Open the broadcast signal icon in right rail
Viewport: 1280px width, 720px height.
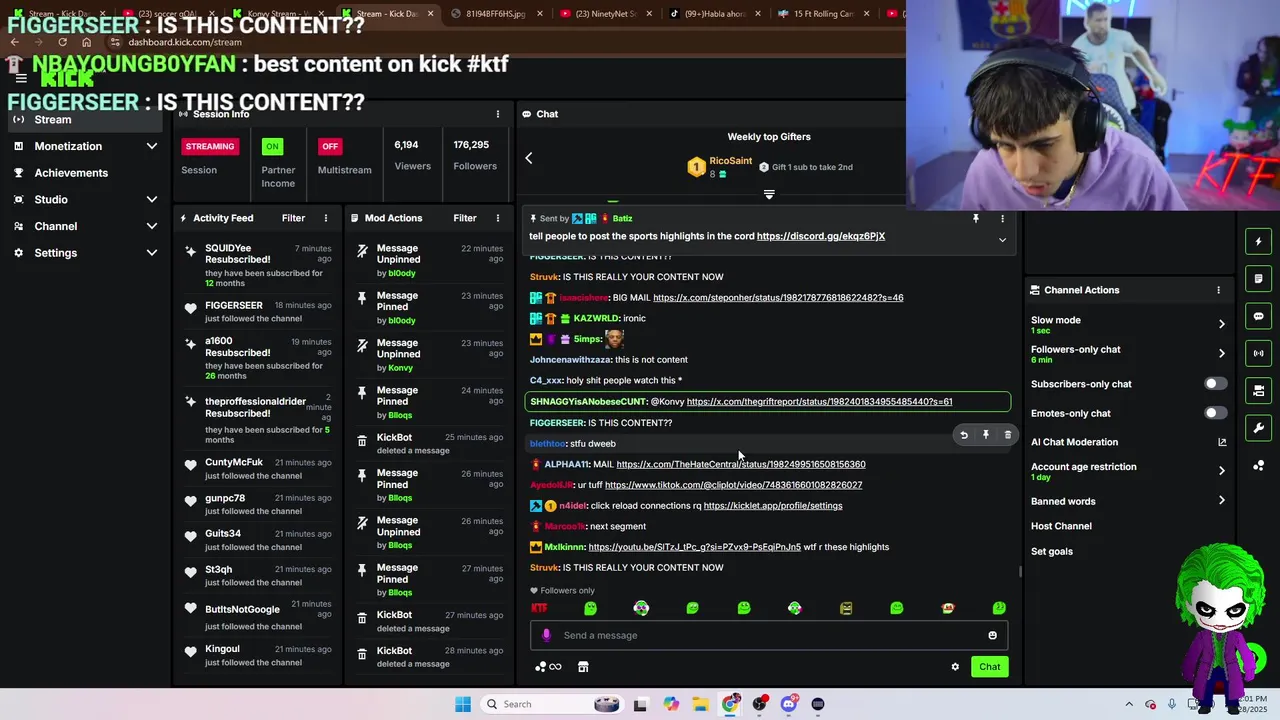pos(1258,353)
